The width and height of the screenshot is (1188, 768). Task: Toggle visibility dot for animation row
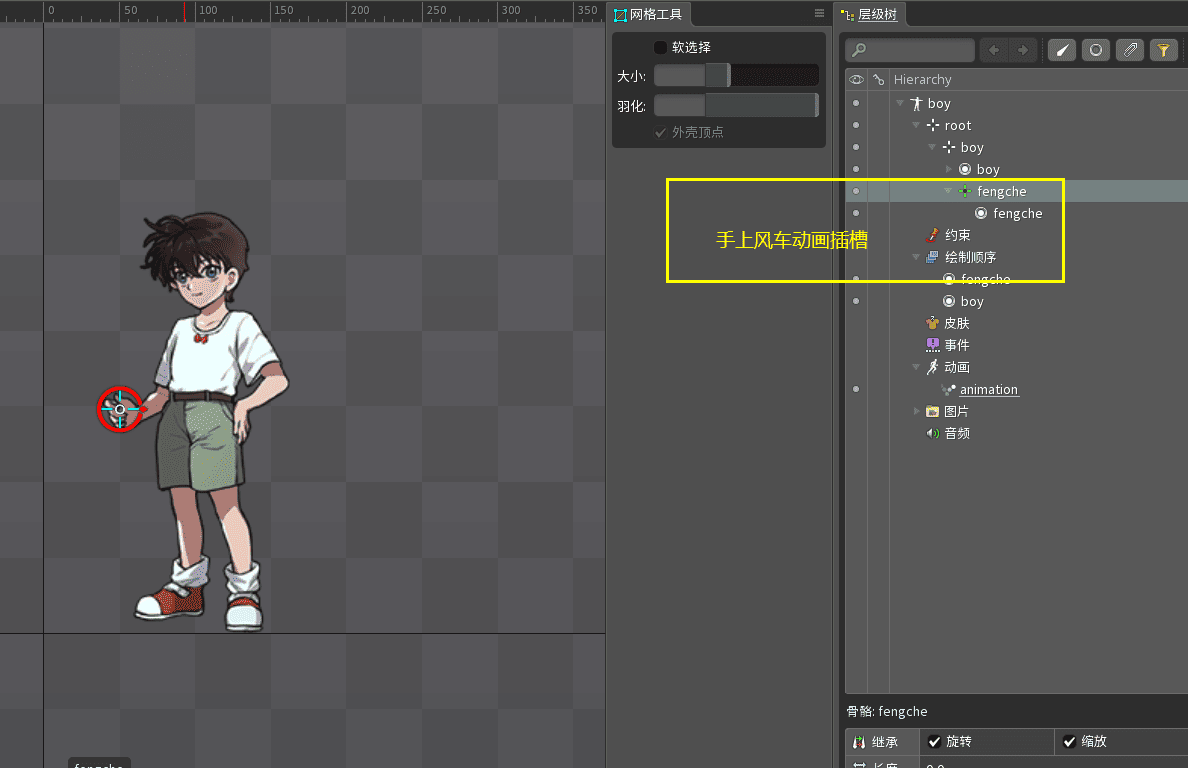[x=856, y=389]
